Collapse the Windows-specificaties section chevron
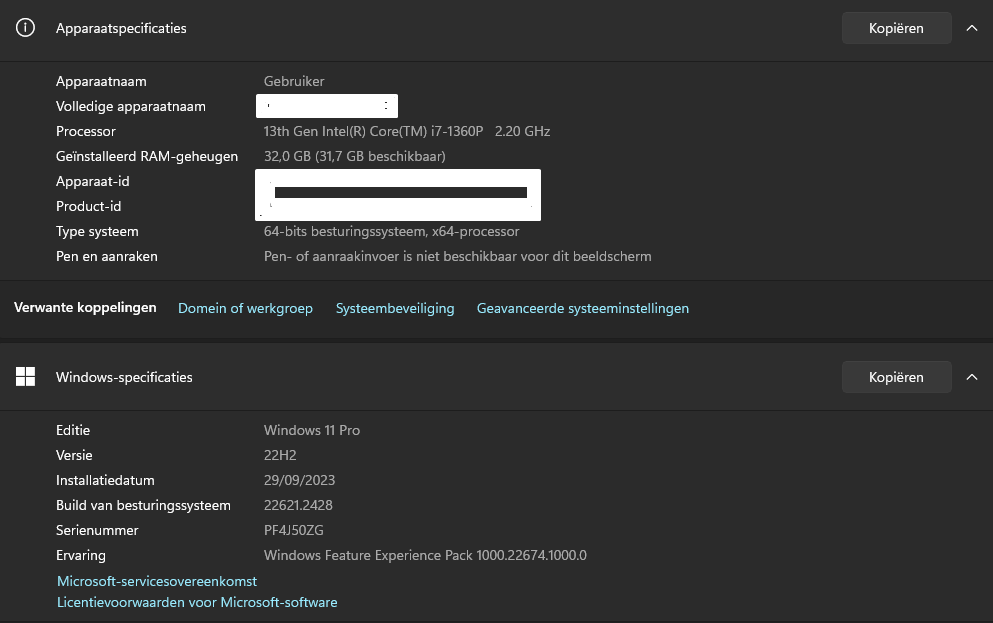The width and height of the screenshot is (993, 623). pyautogui.click(x=971, y=377)
